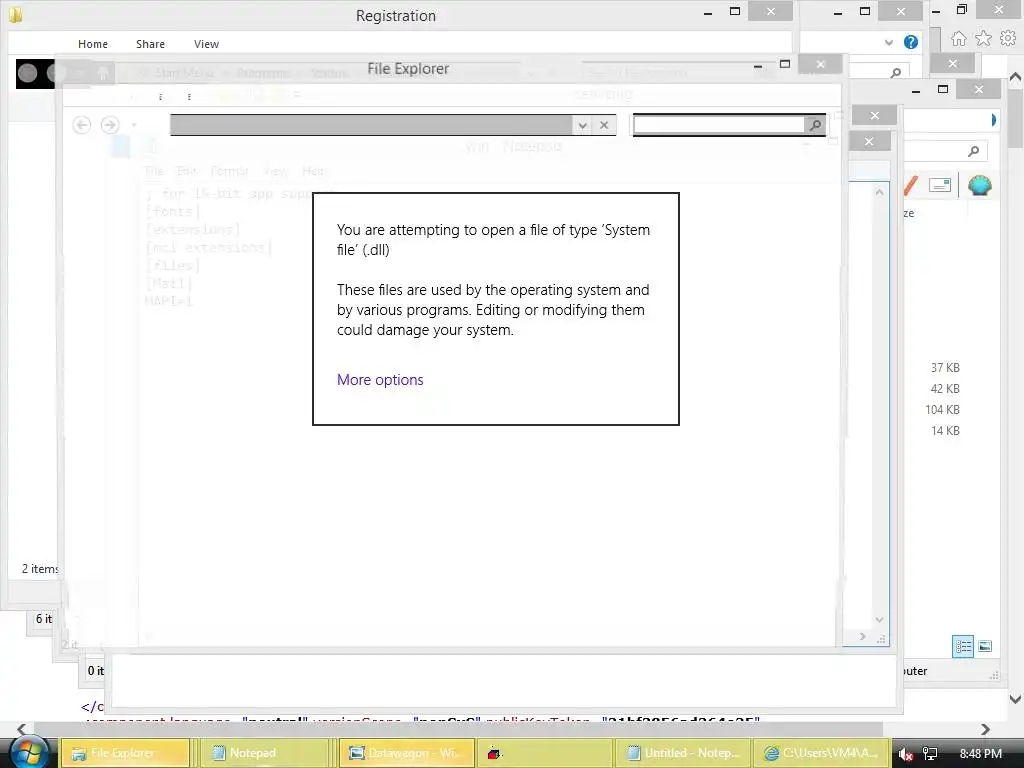Select the 14 KB size entry

pyautogui.click(x=945, y=430)
